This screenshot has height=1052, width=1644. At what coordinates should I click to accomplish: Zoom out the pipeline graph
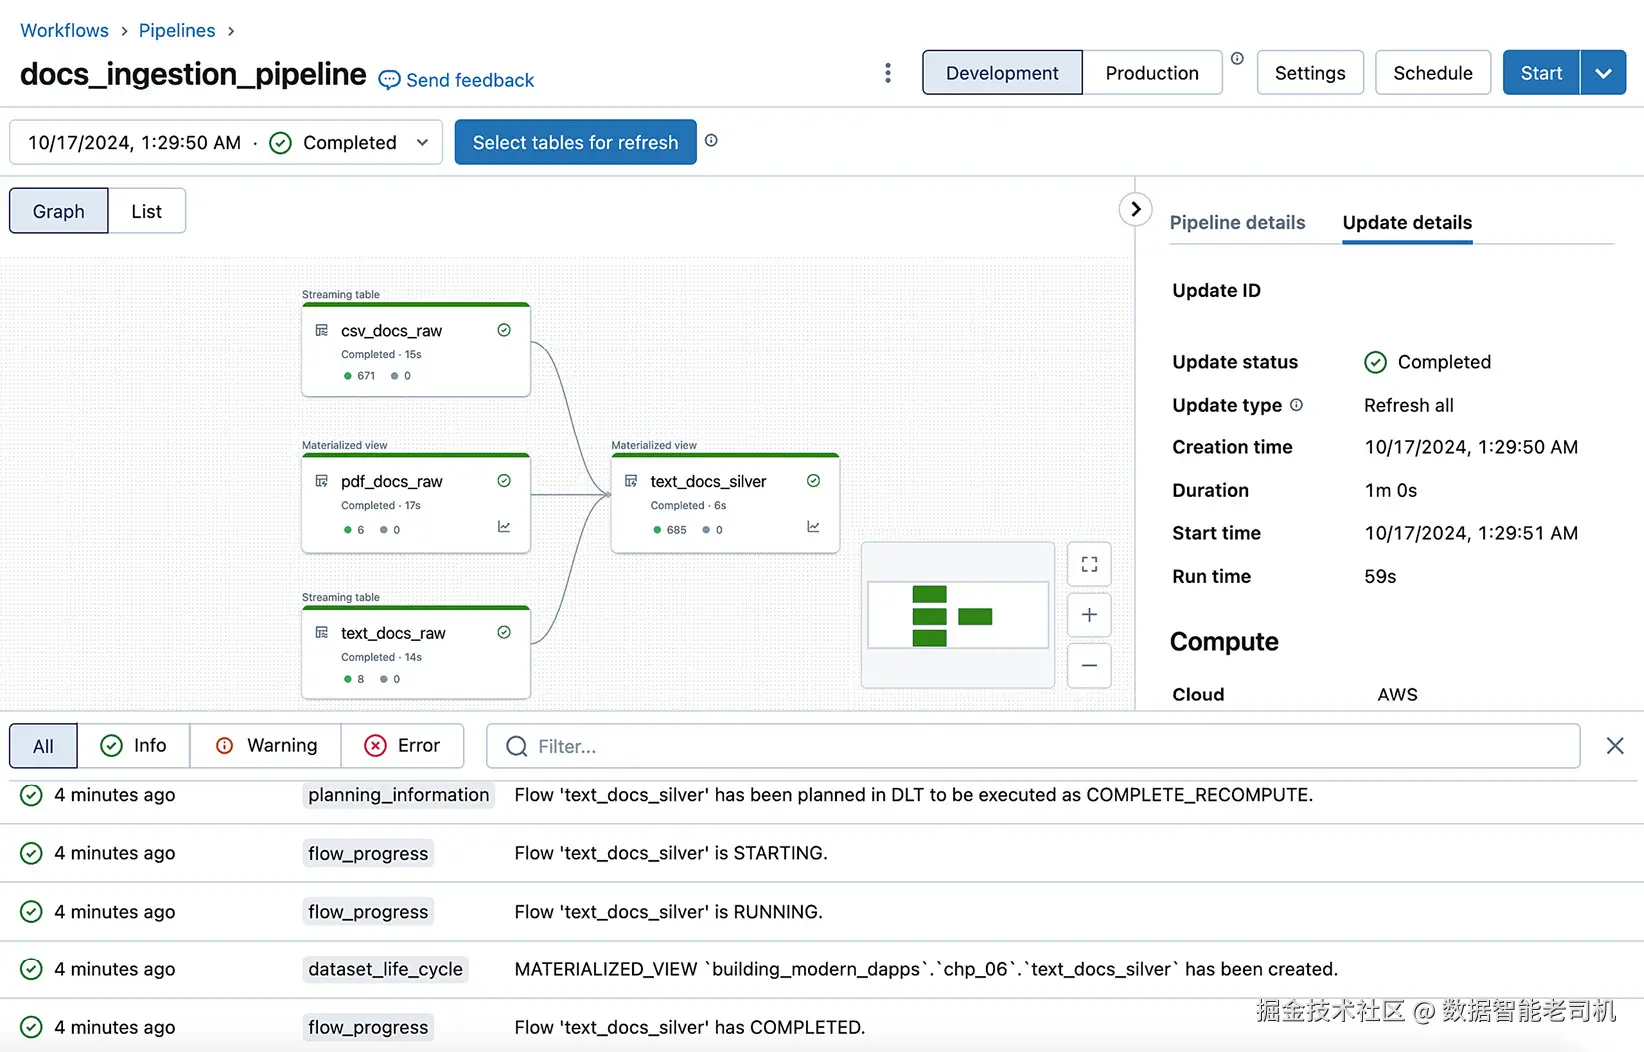(1089, 666)
